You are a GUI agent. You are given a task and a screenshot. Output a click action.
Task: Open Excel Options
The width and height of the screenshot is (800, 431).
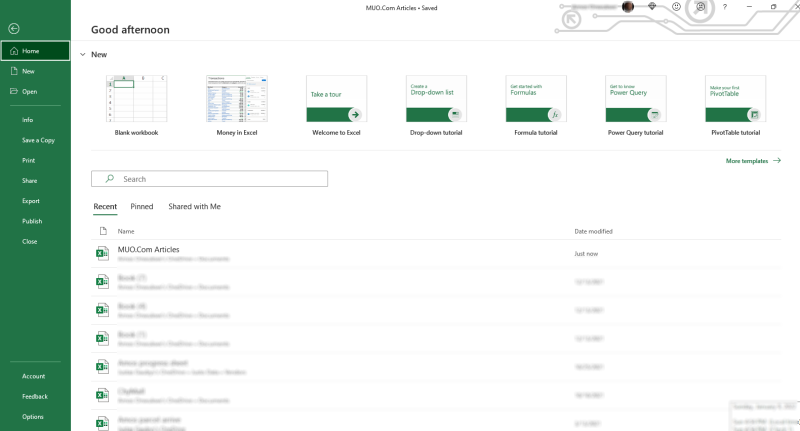tap(33, 417)
